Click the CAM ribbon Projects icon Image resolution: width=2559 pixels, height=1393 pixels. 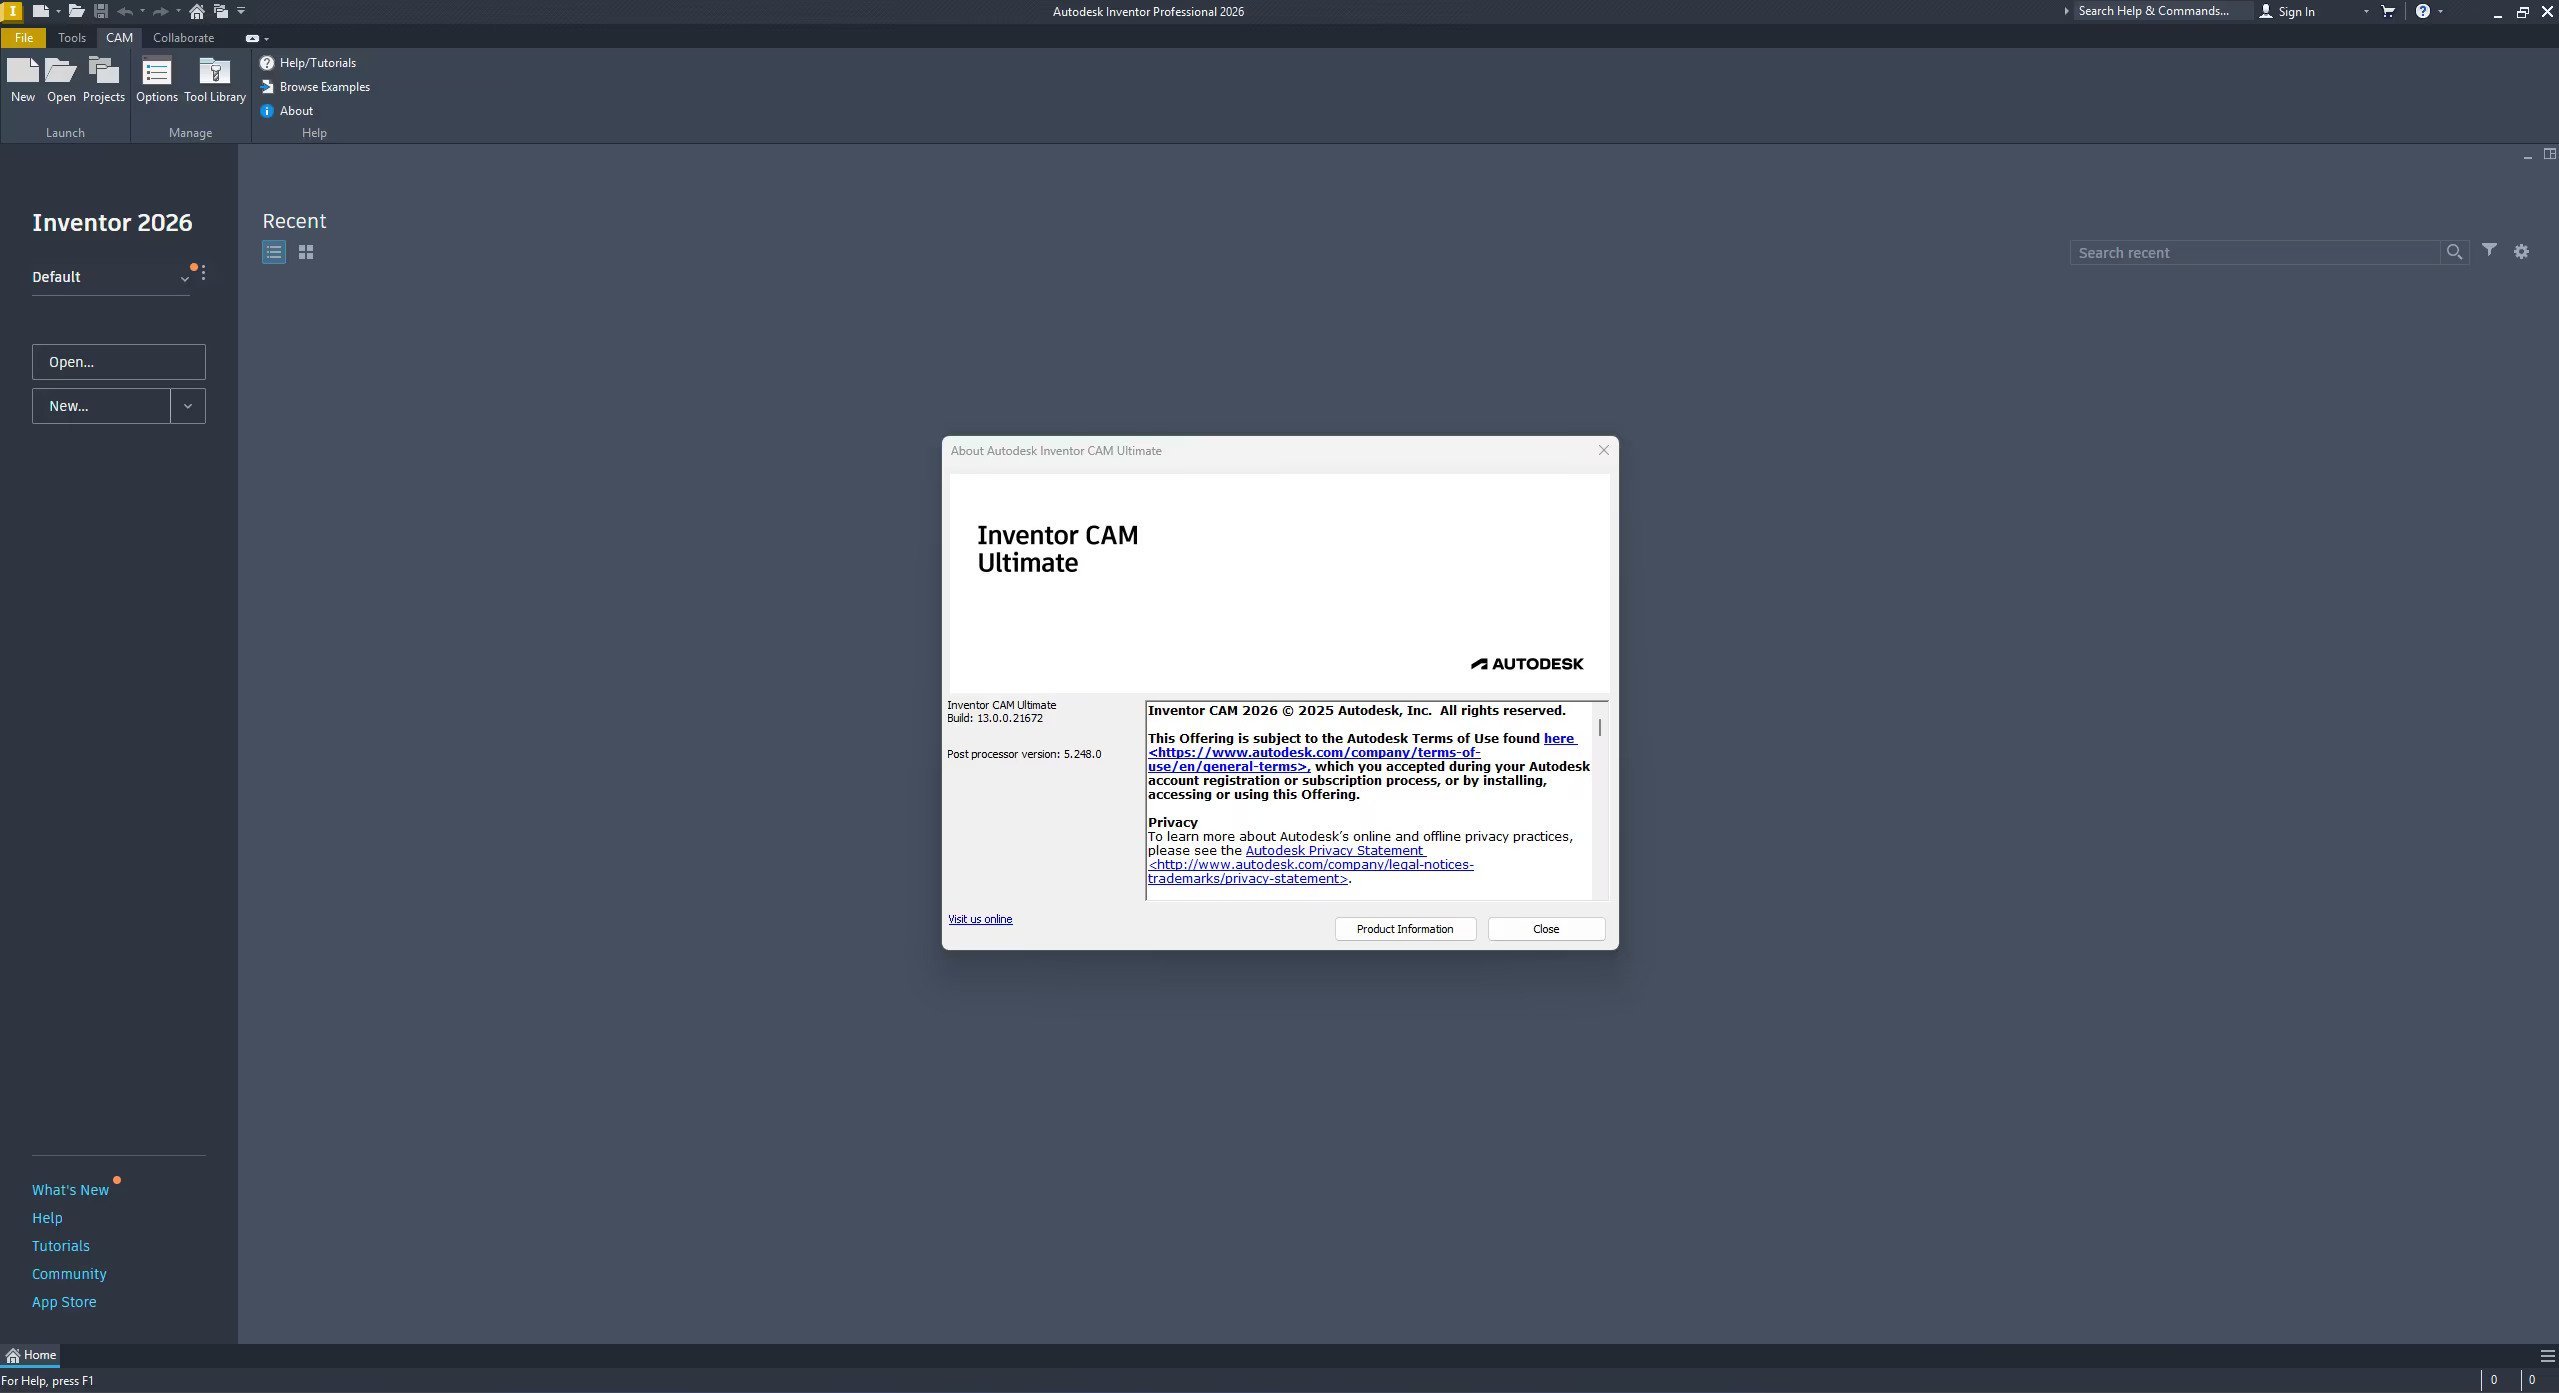[x=103, y=80]
